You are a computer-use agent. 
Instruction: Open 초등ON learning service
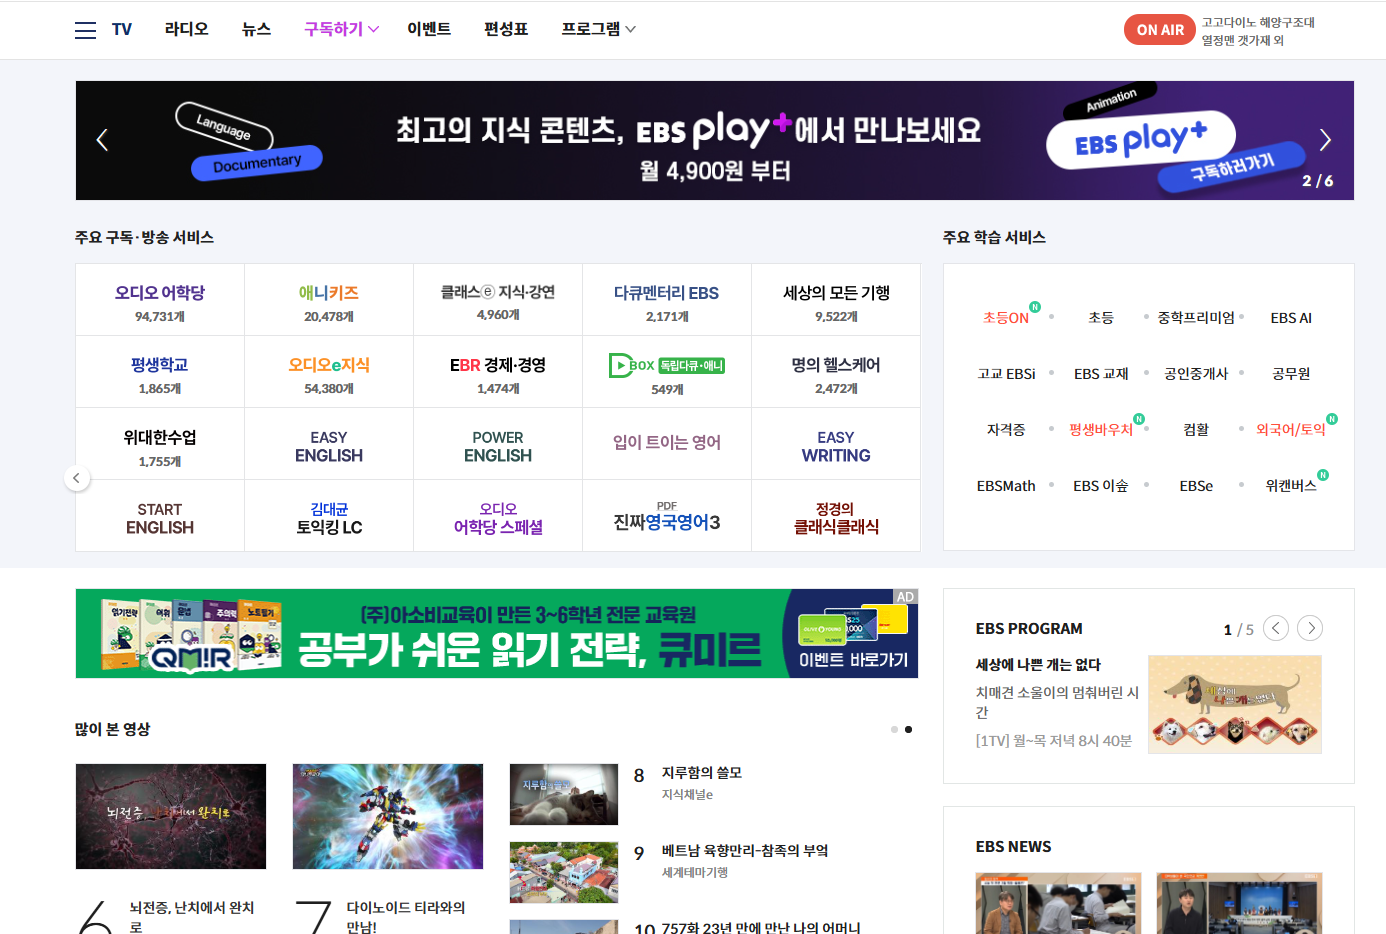click(x=1006, y=317)
